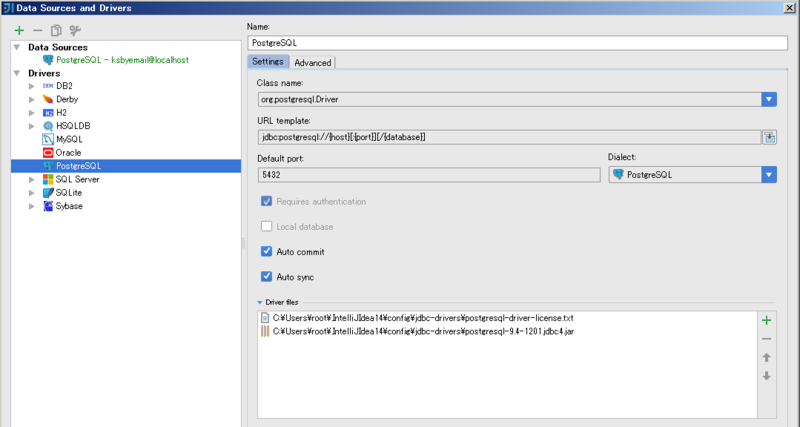Switch to the Settings tab
The image size is (800, 427).
coord(268,61)
